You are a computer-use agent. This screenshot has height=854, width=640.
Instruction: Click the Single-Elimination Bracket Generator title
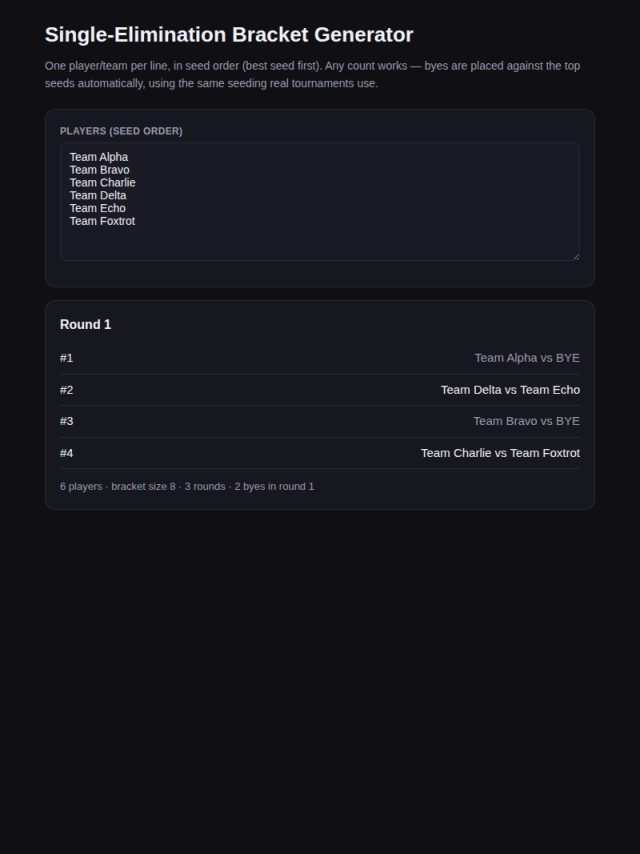click(229, 34)
